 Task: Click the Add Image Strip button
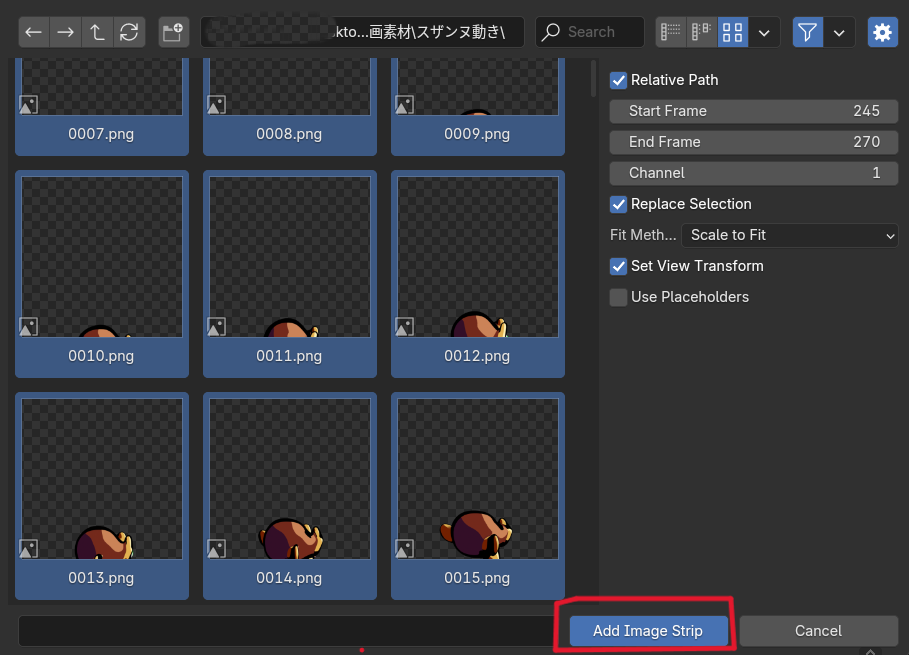[648, 631]
